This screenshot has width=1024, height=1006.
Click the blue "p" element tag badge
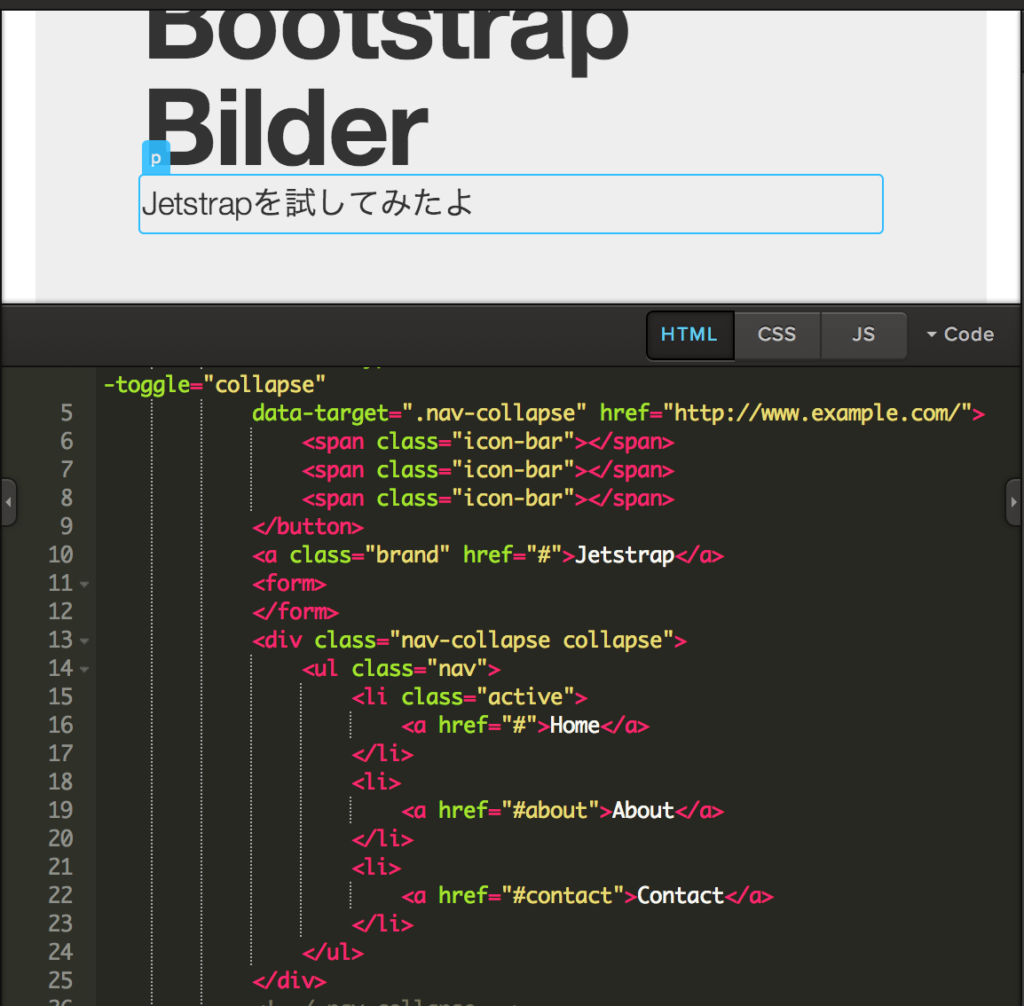156,156
